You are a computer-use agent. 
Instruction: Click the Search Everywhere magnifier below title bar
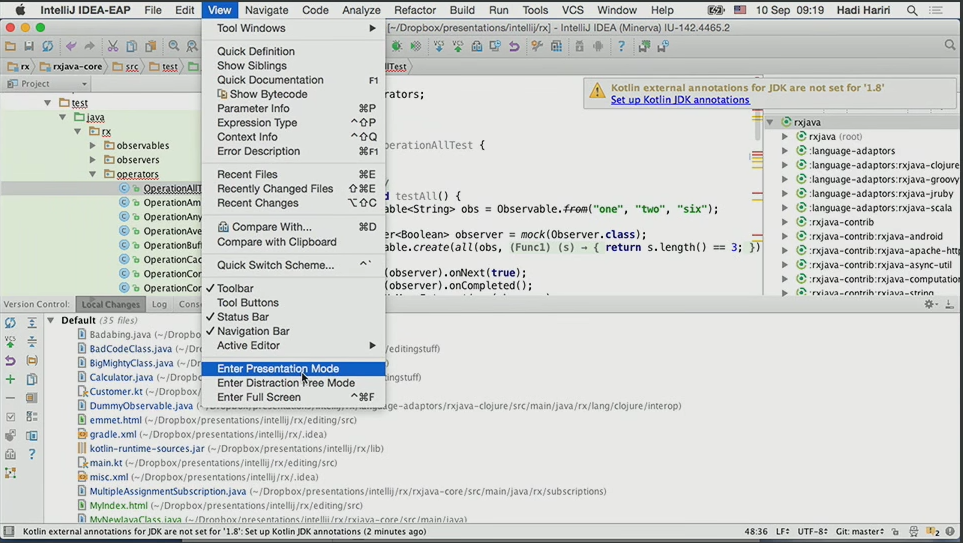tap(950, 45)
